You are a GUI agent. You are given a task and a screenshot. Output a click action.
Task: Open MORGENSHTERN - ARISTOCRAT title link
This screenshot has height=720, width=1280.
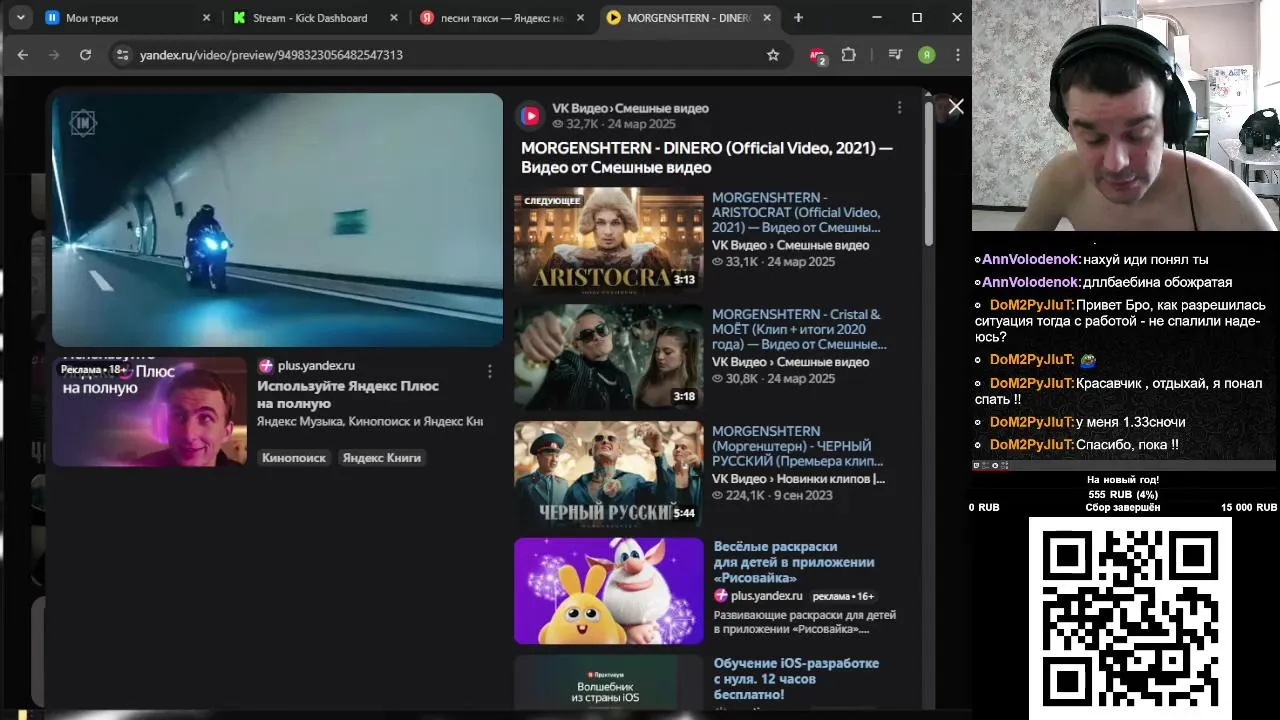point(796,213)
